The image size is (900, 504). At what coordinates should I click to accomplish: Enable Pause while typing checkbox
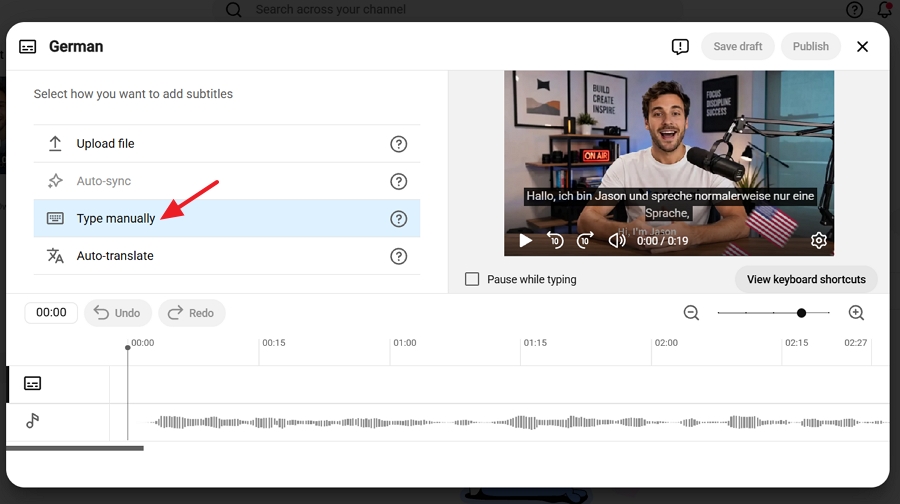click(x=472, y=279)
